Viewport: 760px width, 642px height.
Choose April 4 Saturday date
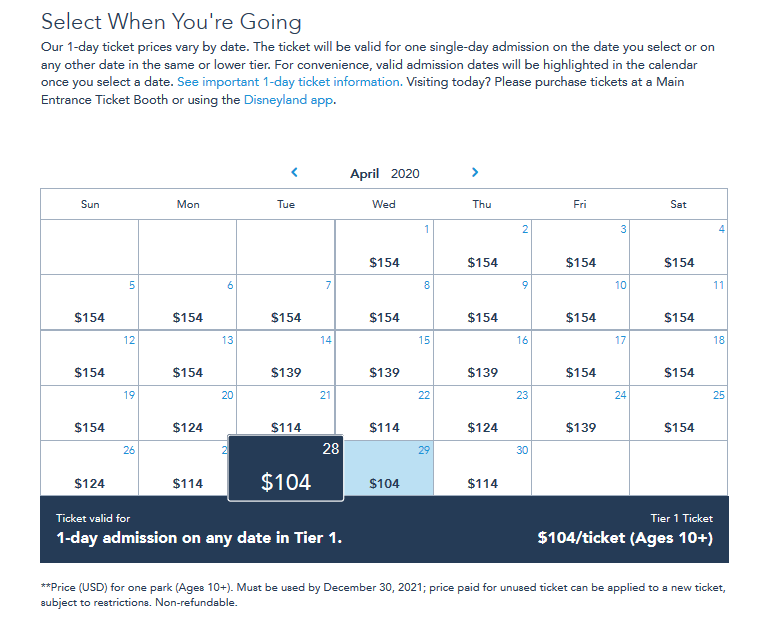point(679,247)
